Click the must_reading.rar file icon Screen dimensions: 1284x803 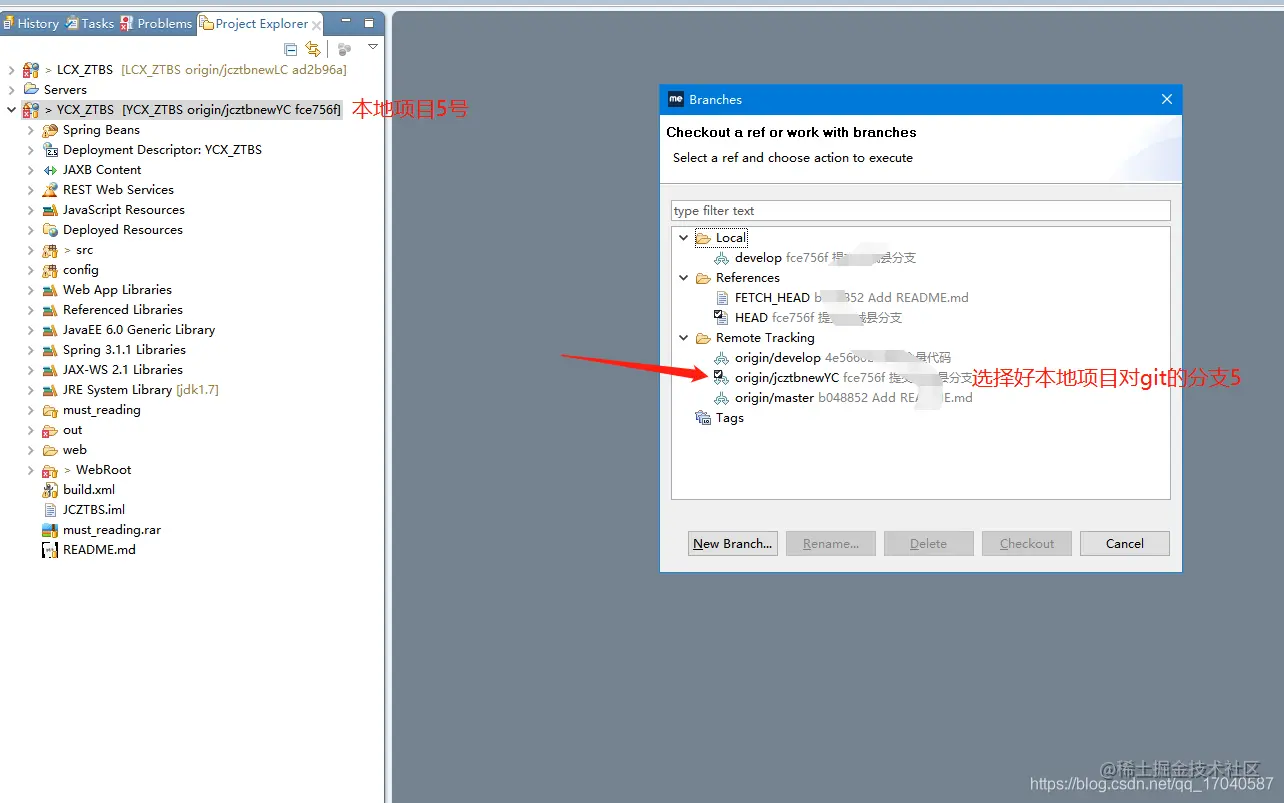coord(50,530)
